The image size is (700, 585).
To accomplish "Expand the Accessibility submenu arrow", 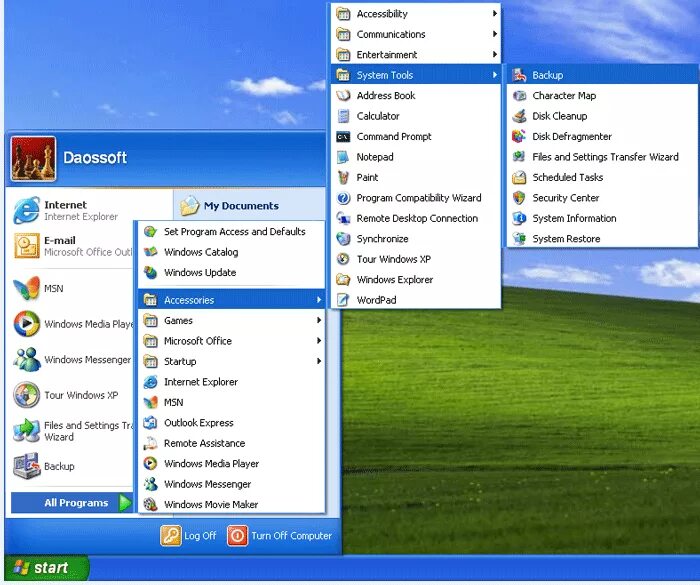I will (495, 13).
